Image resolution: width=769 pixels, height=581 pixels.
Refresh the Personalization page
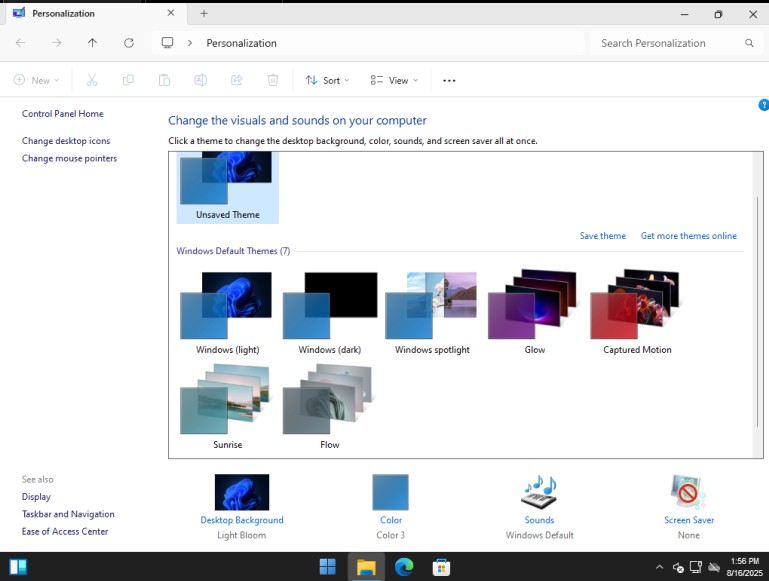[128, 43]
